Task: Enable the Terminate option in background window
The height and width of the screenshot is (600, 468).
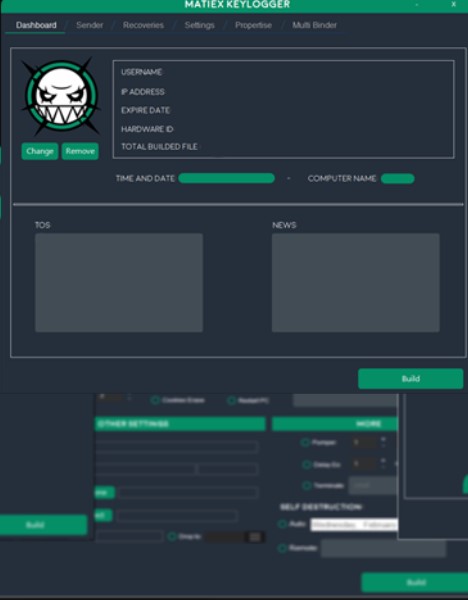Action: click(x=307, y=486)
